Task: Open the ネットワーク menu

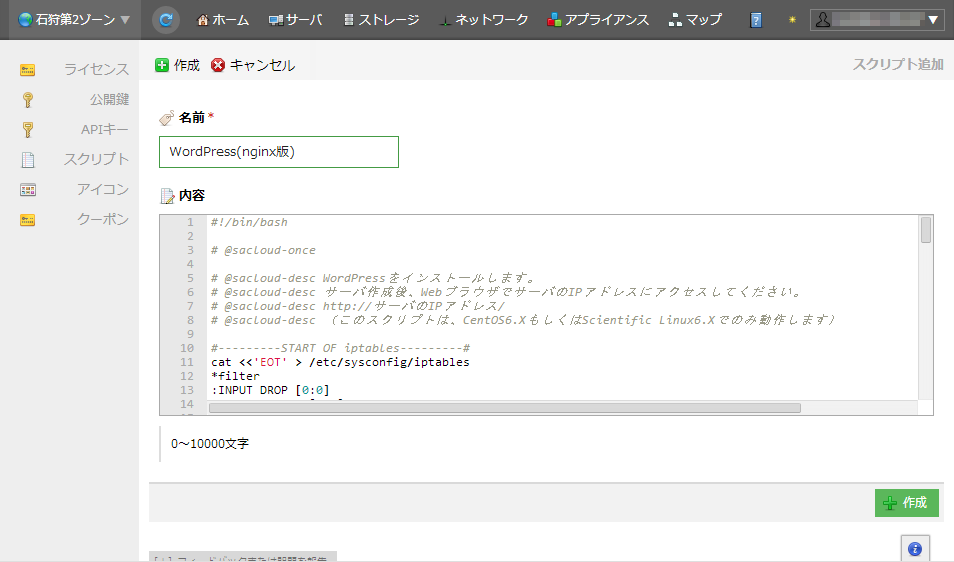Action: (483, 20)
